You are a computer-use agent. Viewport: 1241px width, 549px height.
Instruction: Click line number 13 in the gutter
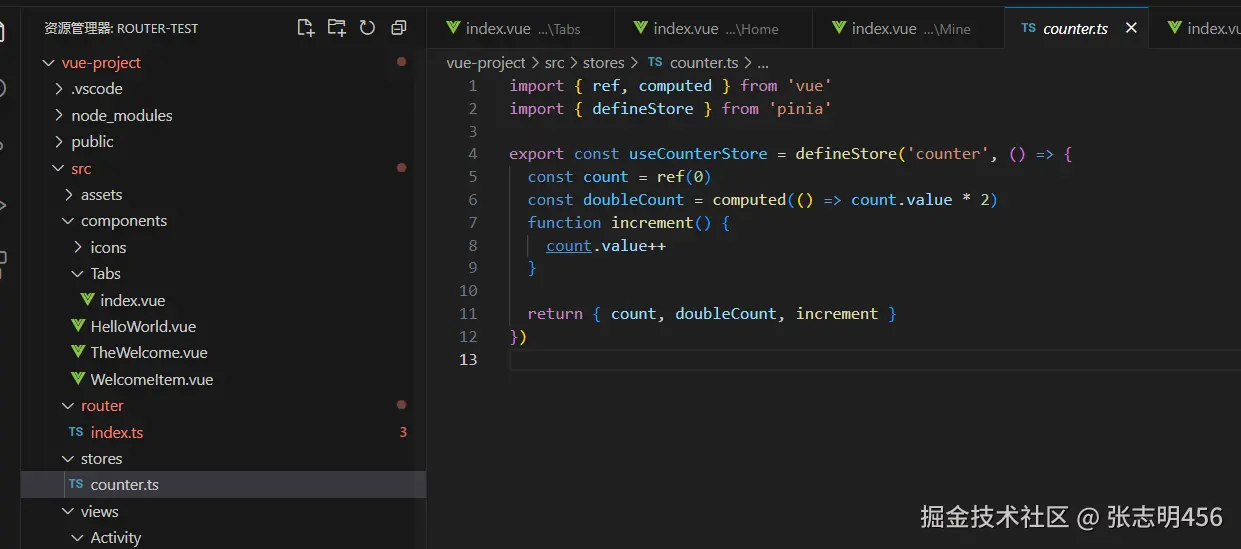click(x=468, y=359)
